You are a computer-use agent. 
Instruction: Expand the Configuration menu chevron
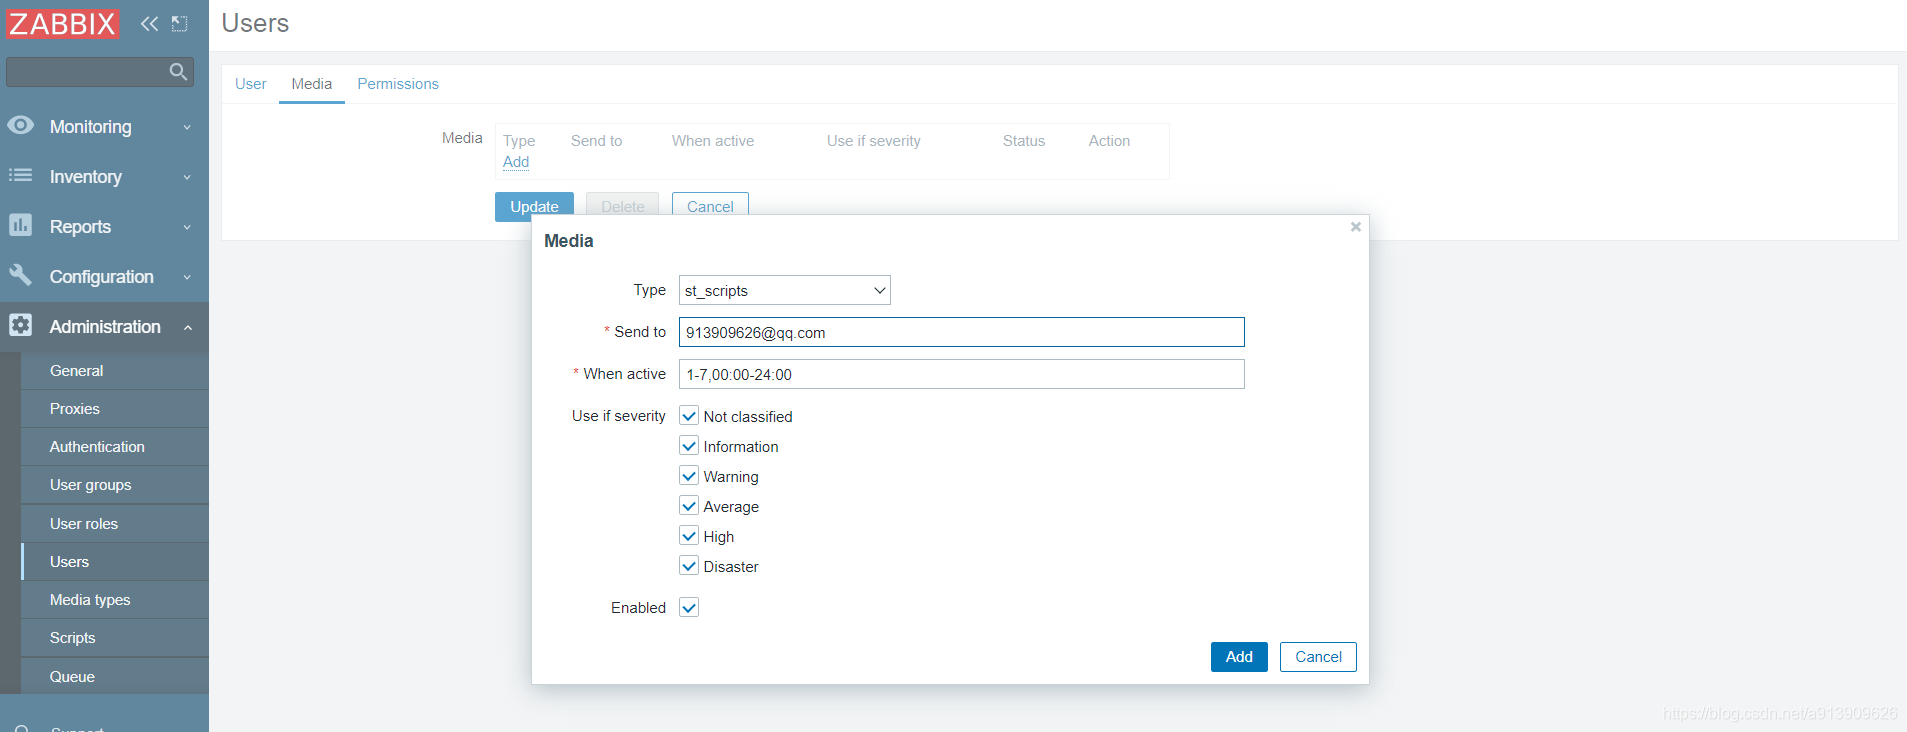pyautogui.click(x=187, y=277)
